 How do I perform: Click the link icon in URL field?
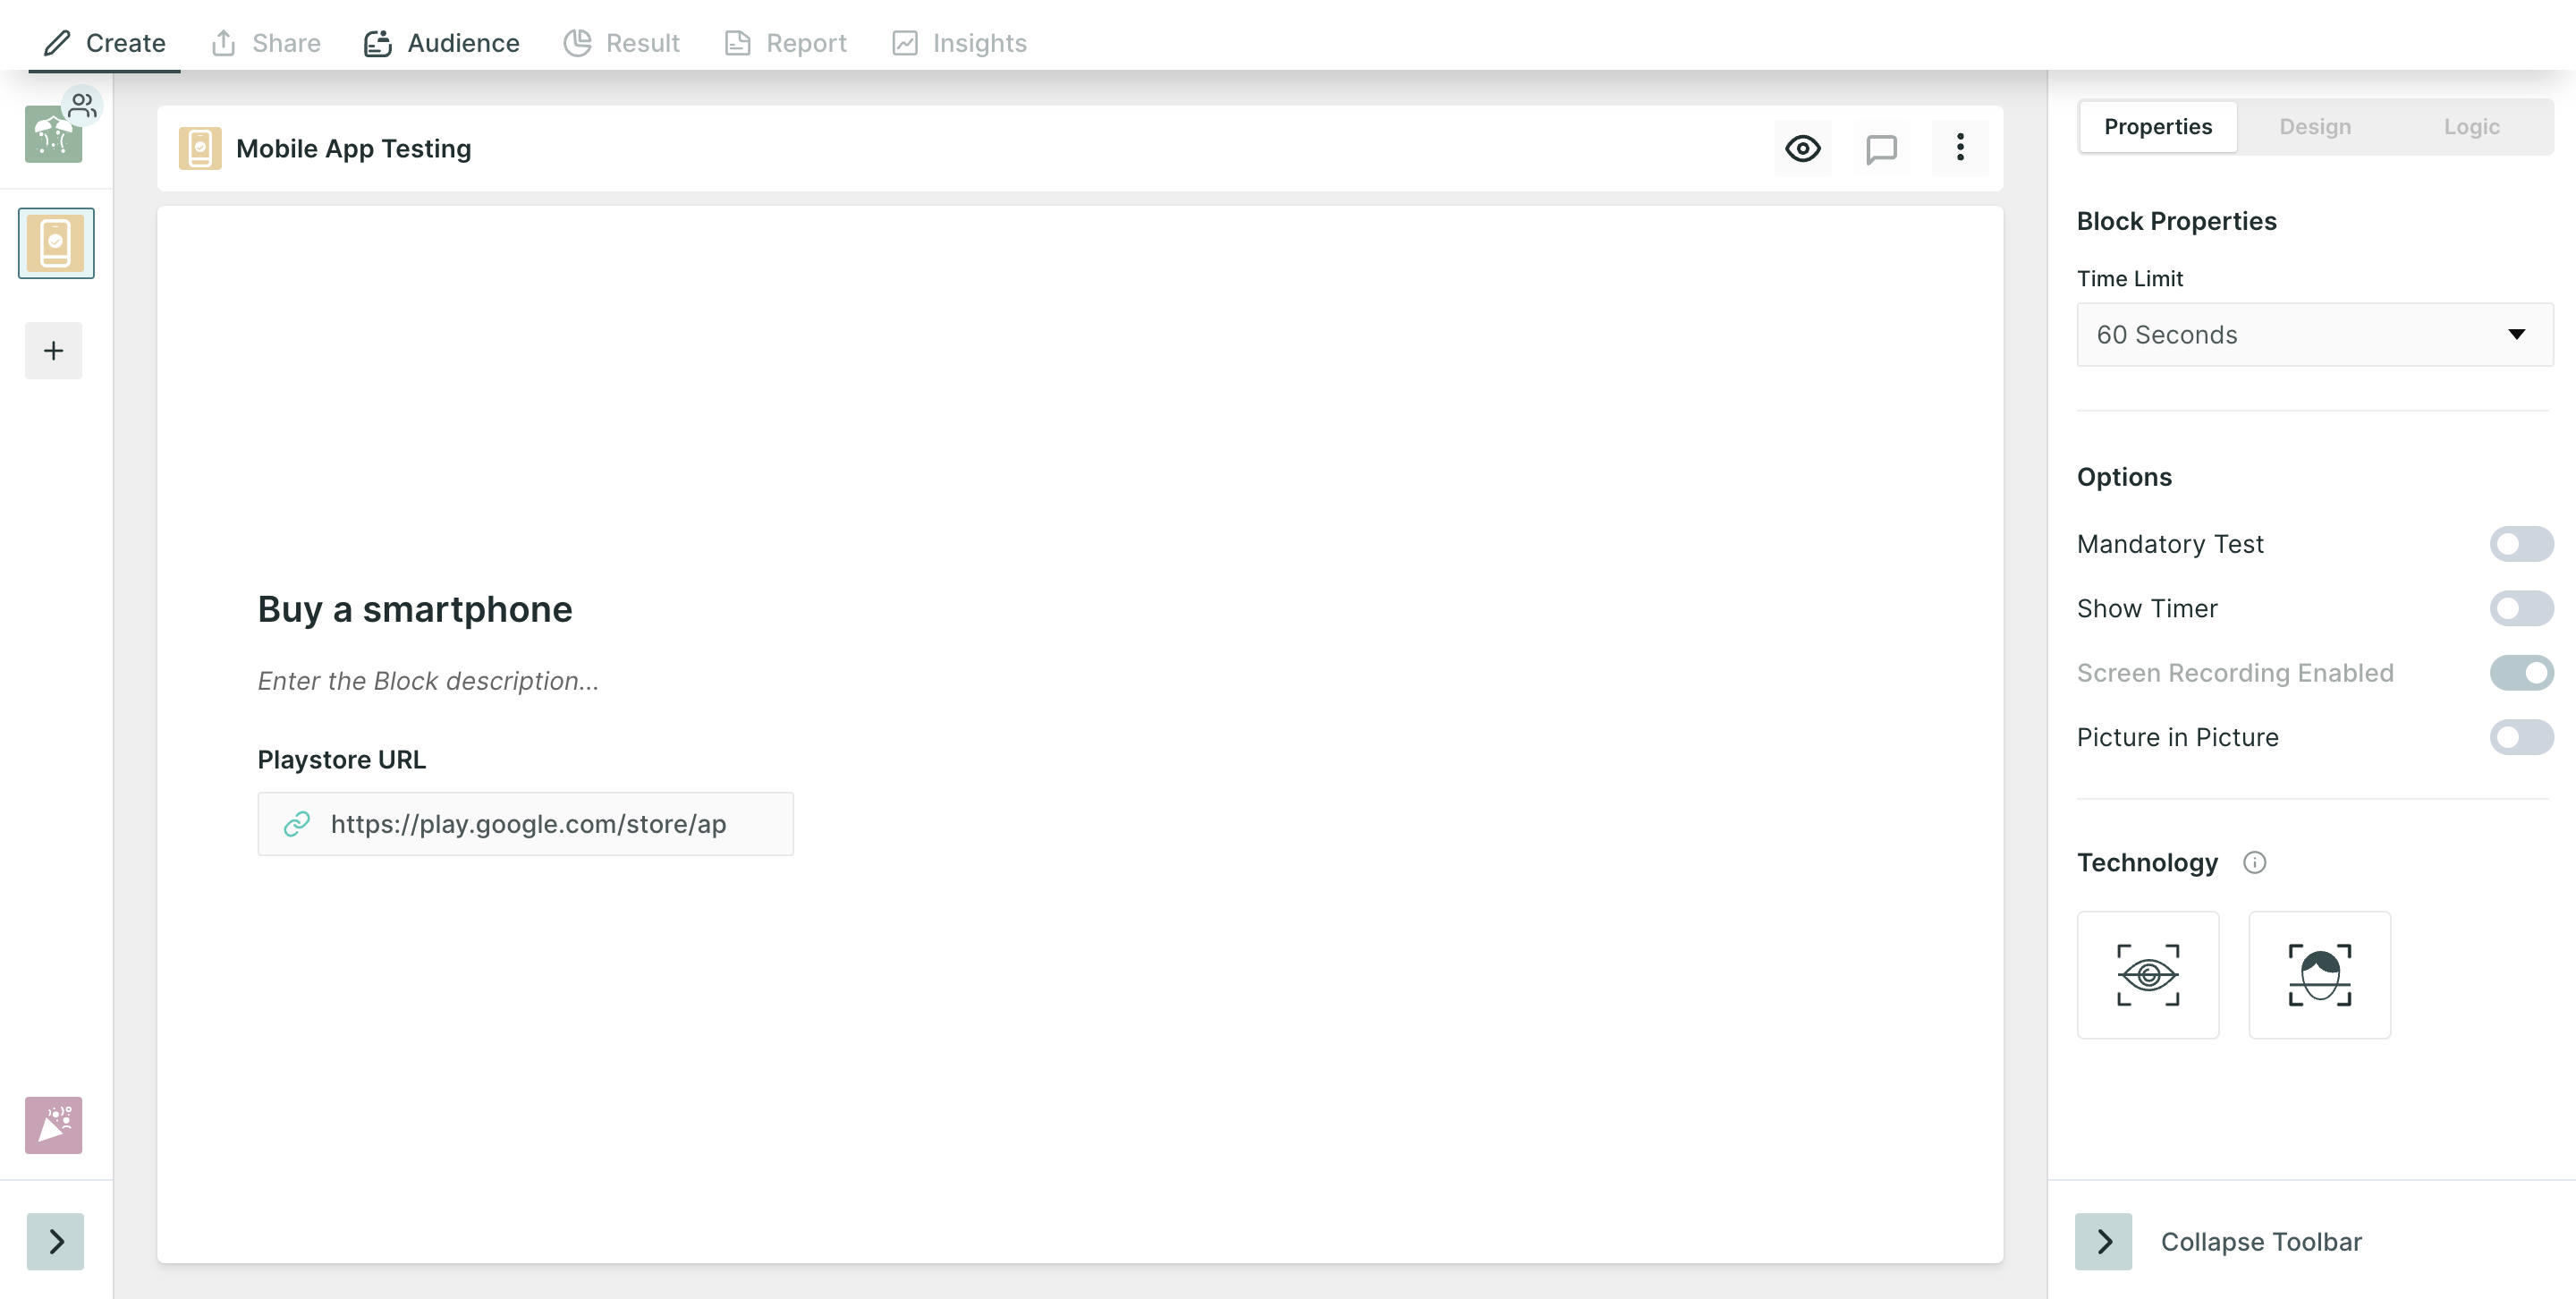(297, 824)
